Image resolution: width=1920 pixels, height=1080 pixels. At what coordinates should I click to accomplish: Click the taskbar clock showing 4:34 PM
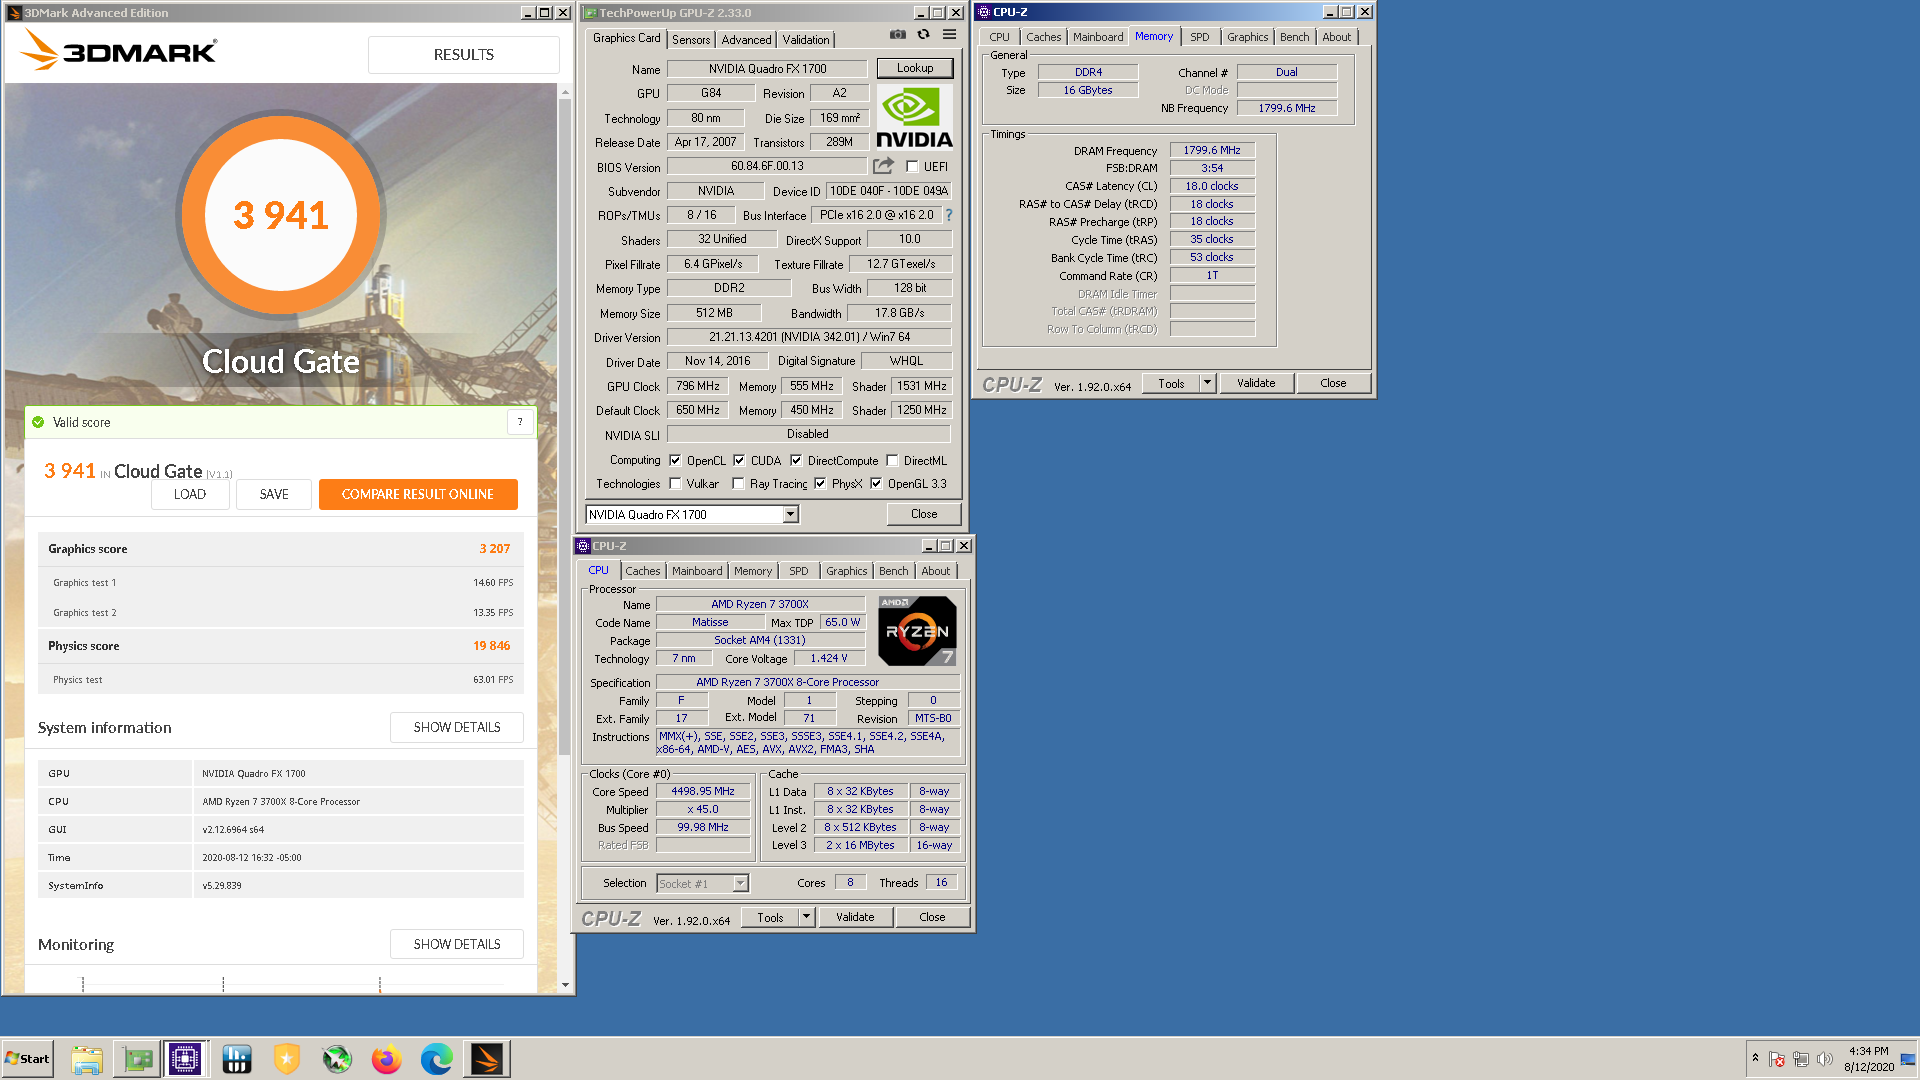pos(1869,1059)
